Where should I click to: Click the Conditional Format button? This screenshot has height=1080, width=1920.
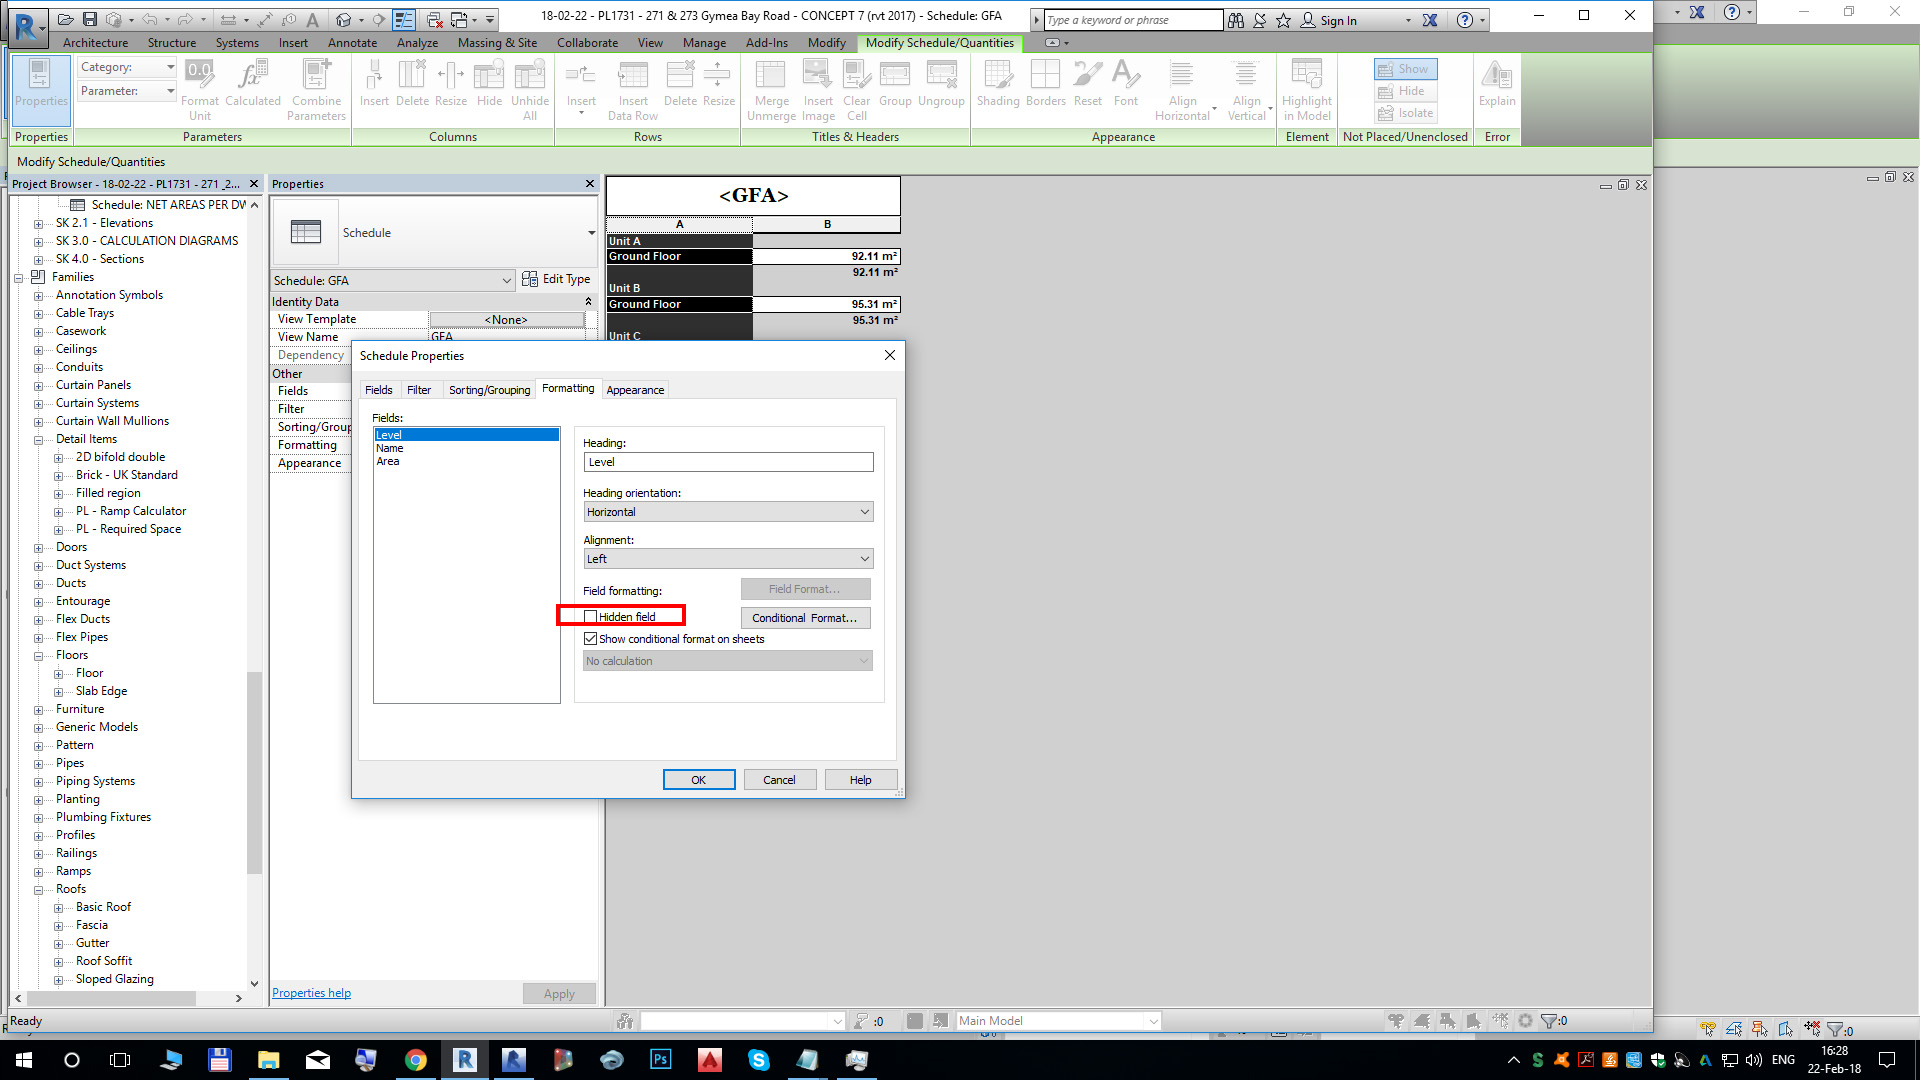click(804, 618)
